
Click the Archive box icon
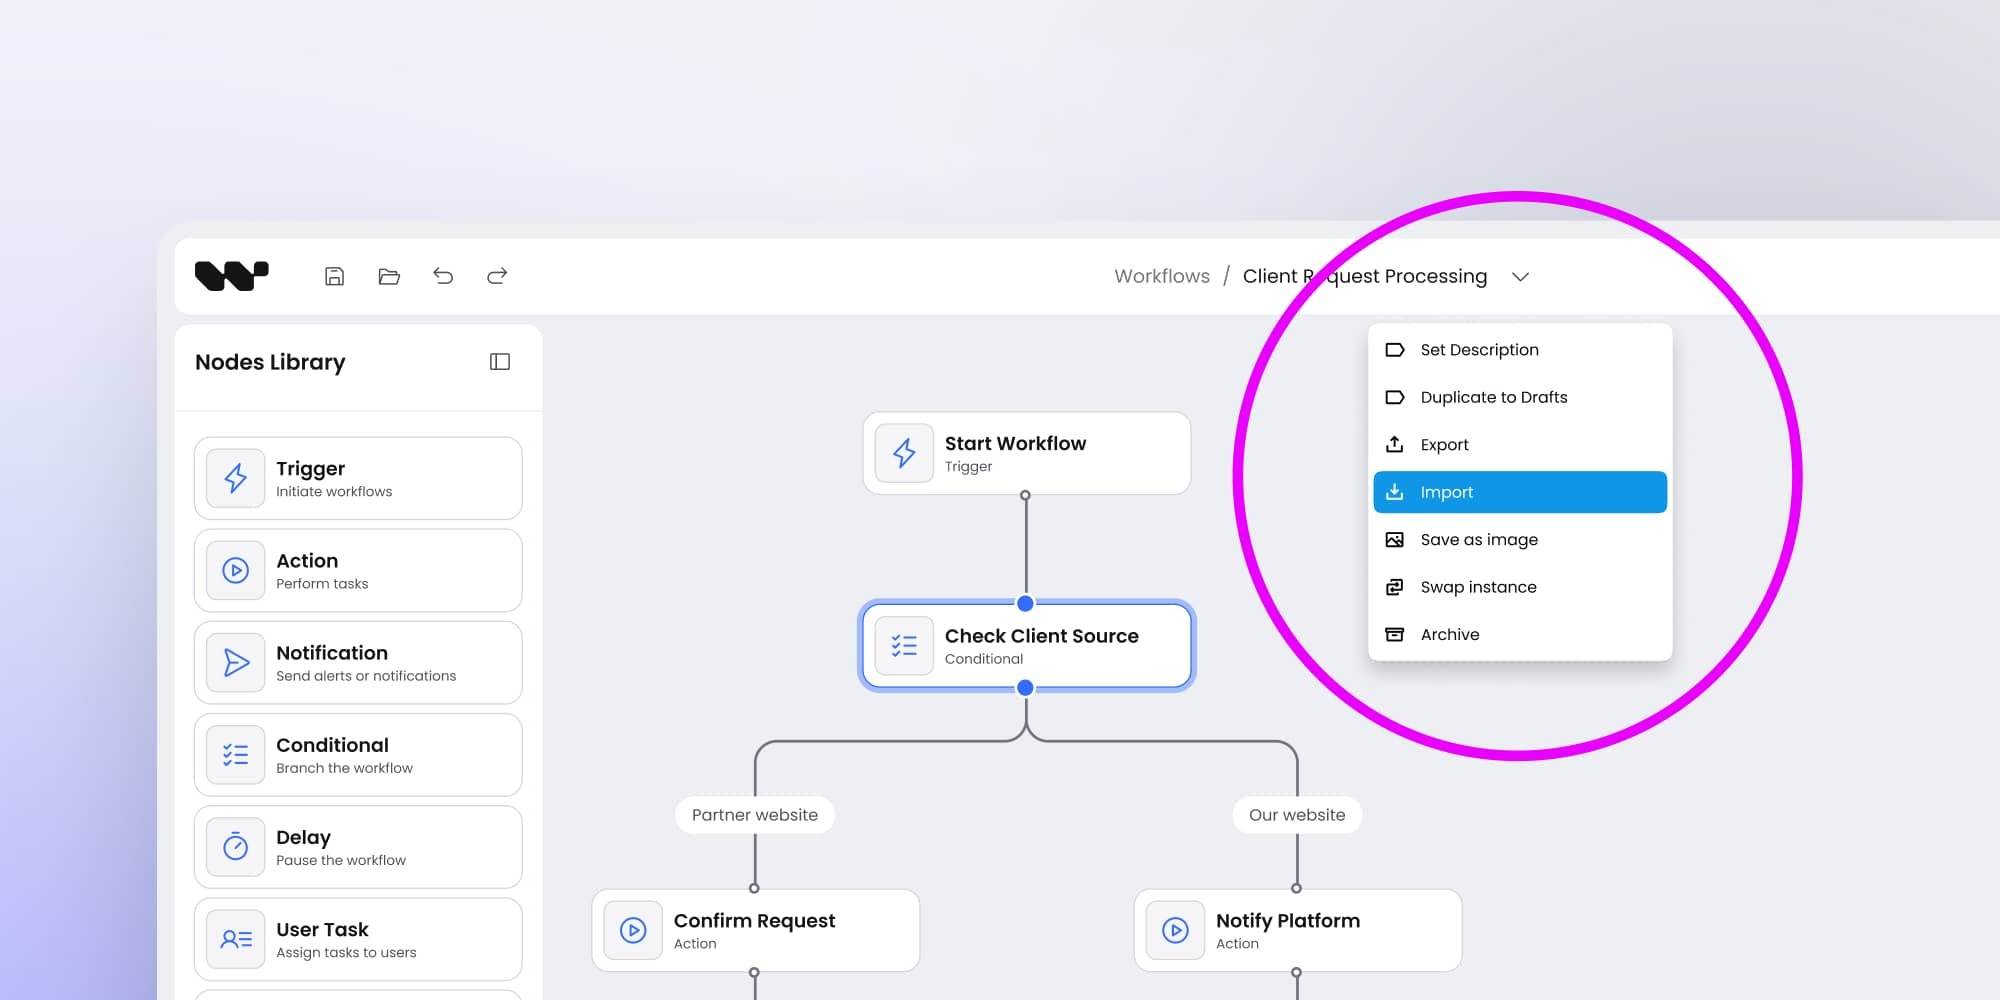click(x=1394, y=634)
